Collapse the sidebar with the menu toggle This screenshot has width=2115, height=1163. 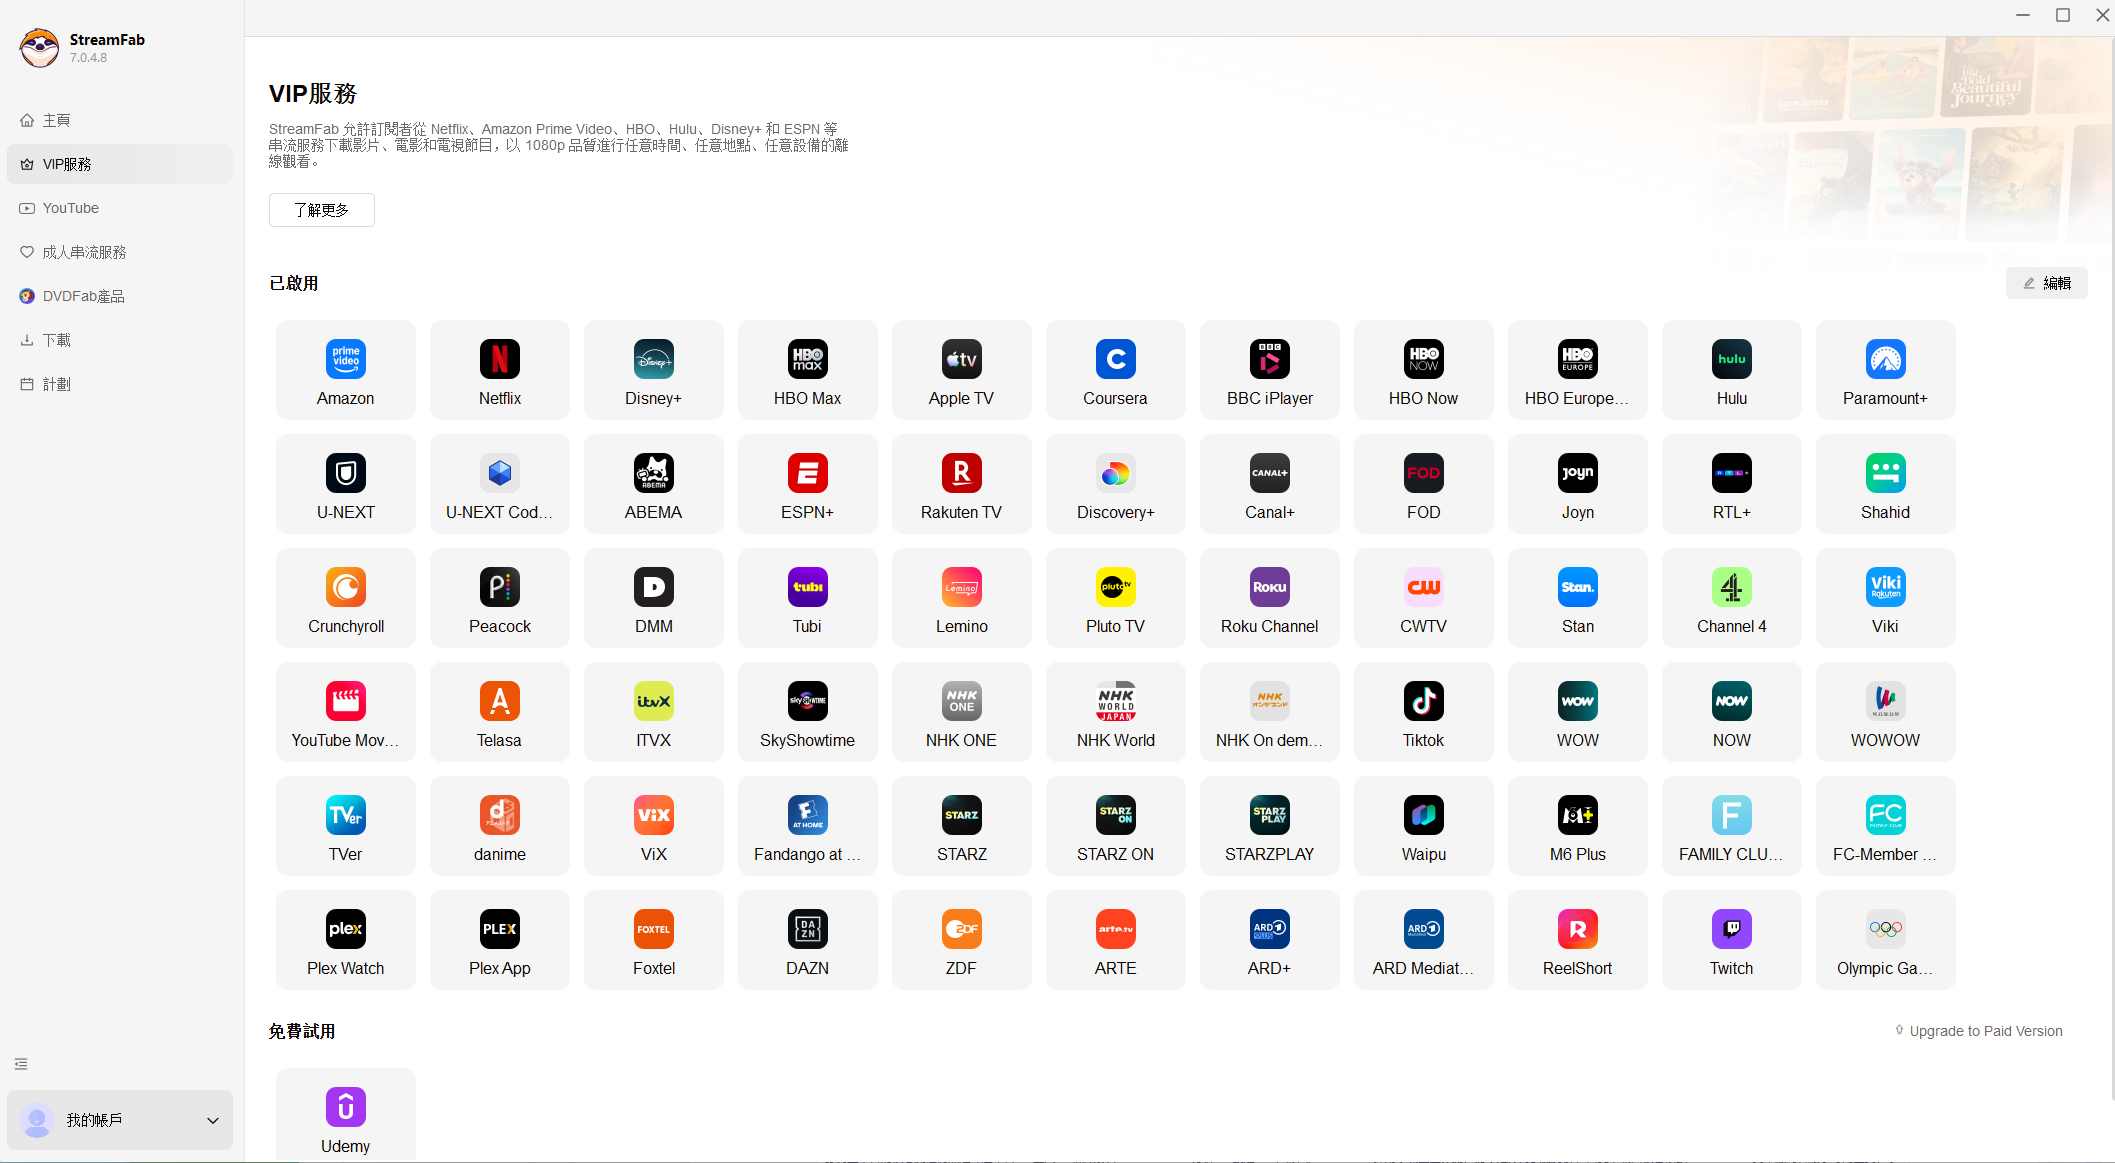(x=21, y=1064)
